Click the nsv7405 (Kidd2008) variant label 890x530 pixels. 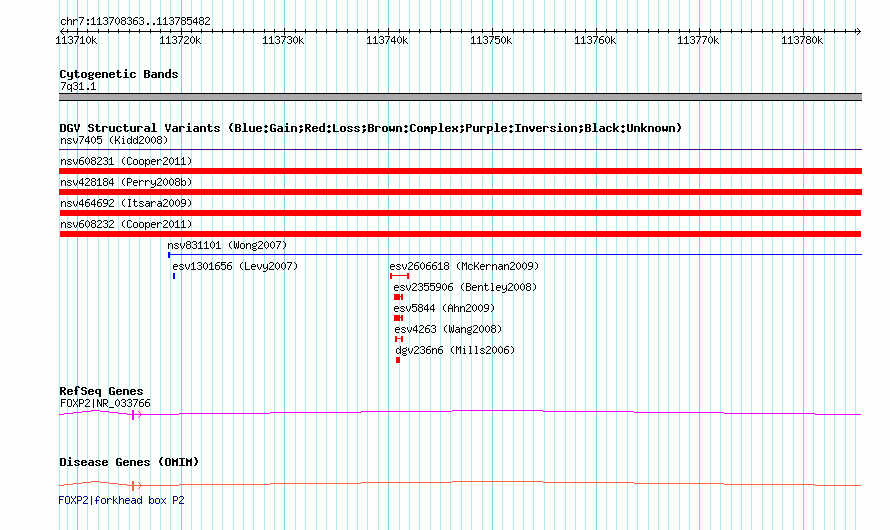point(114,140)
